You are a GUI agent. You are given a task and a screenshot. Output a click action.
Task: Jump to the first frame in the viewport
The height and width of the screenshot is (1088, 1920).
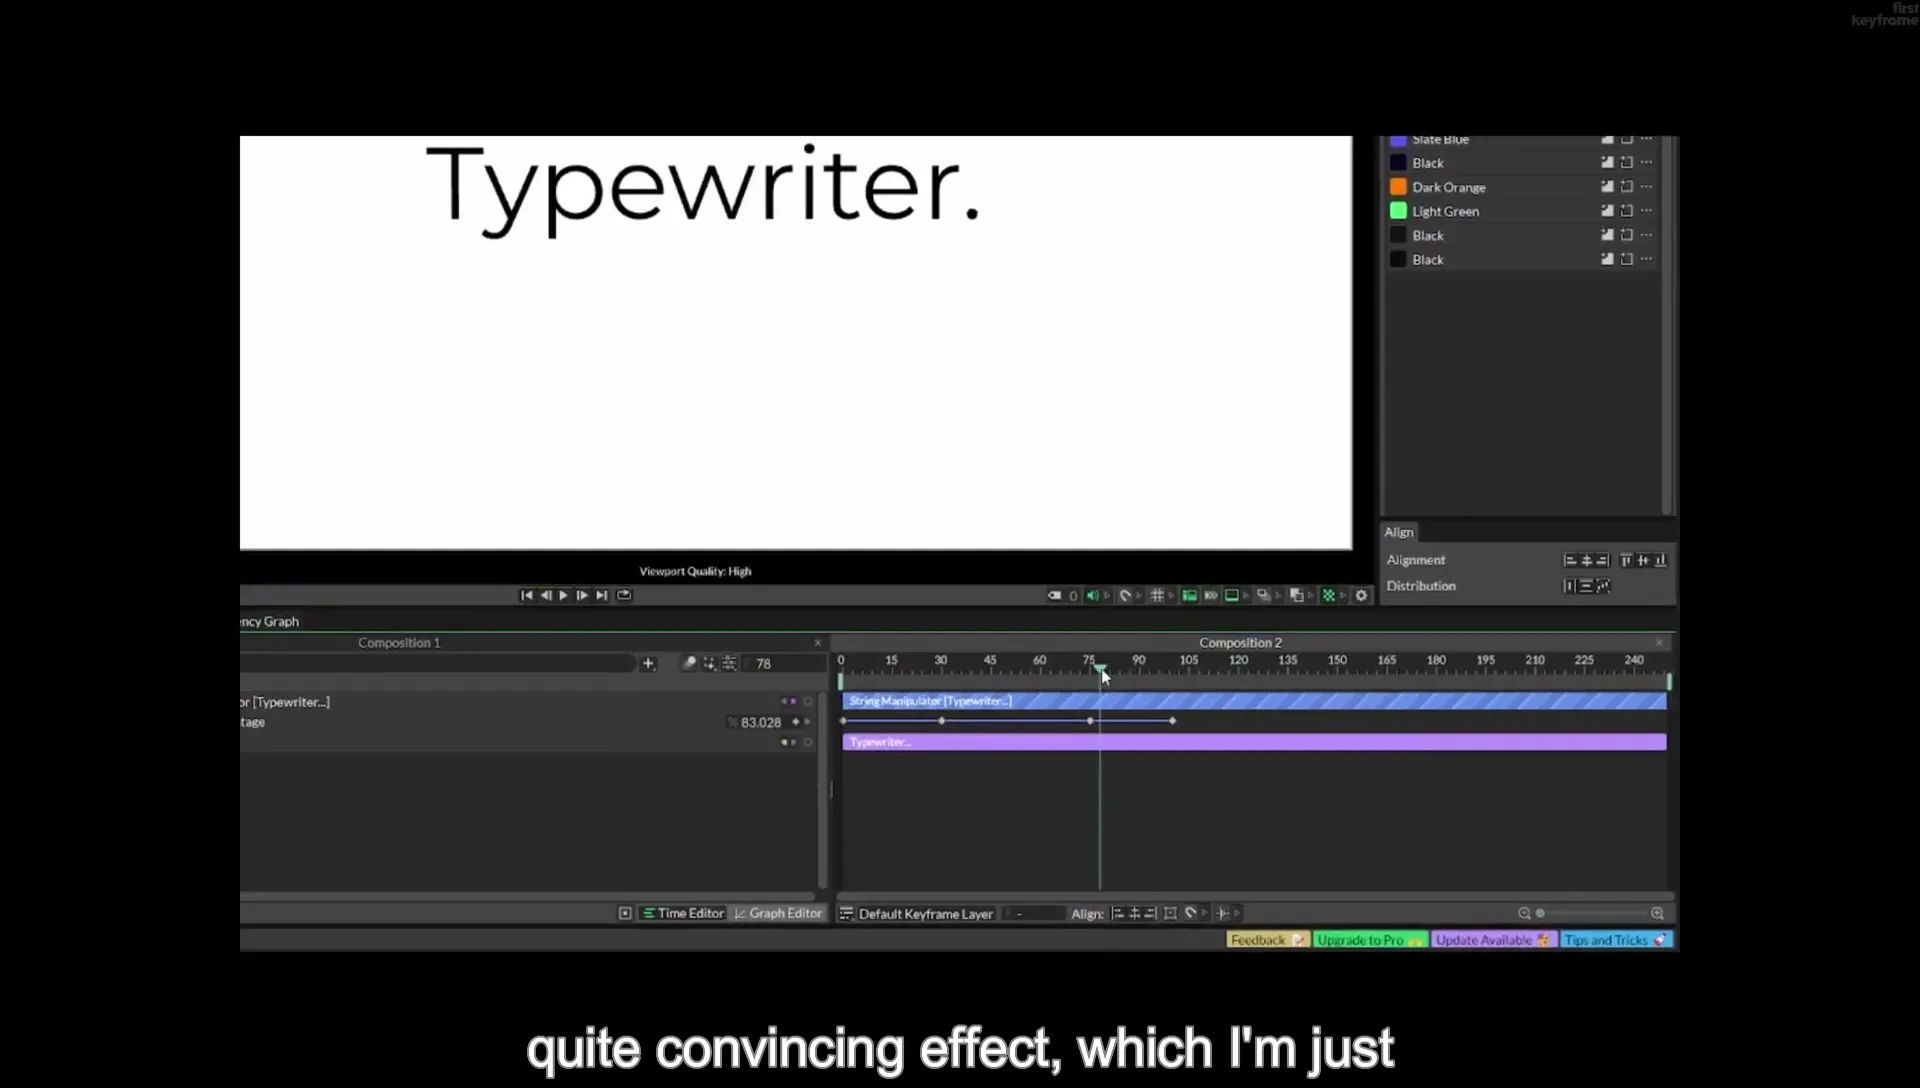click(x=526, y=595)
